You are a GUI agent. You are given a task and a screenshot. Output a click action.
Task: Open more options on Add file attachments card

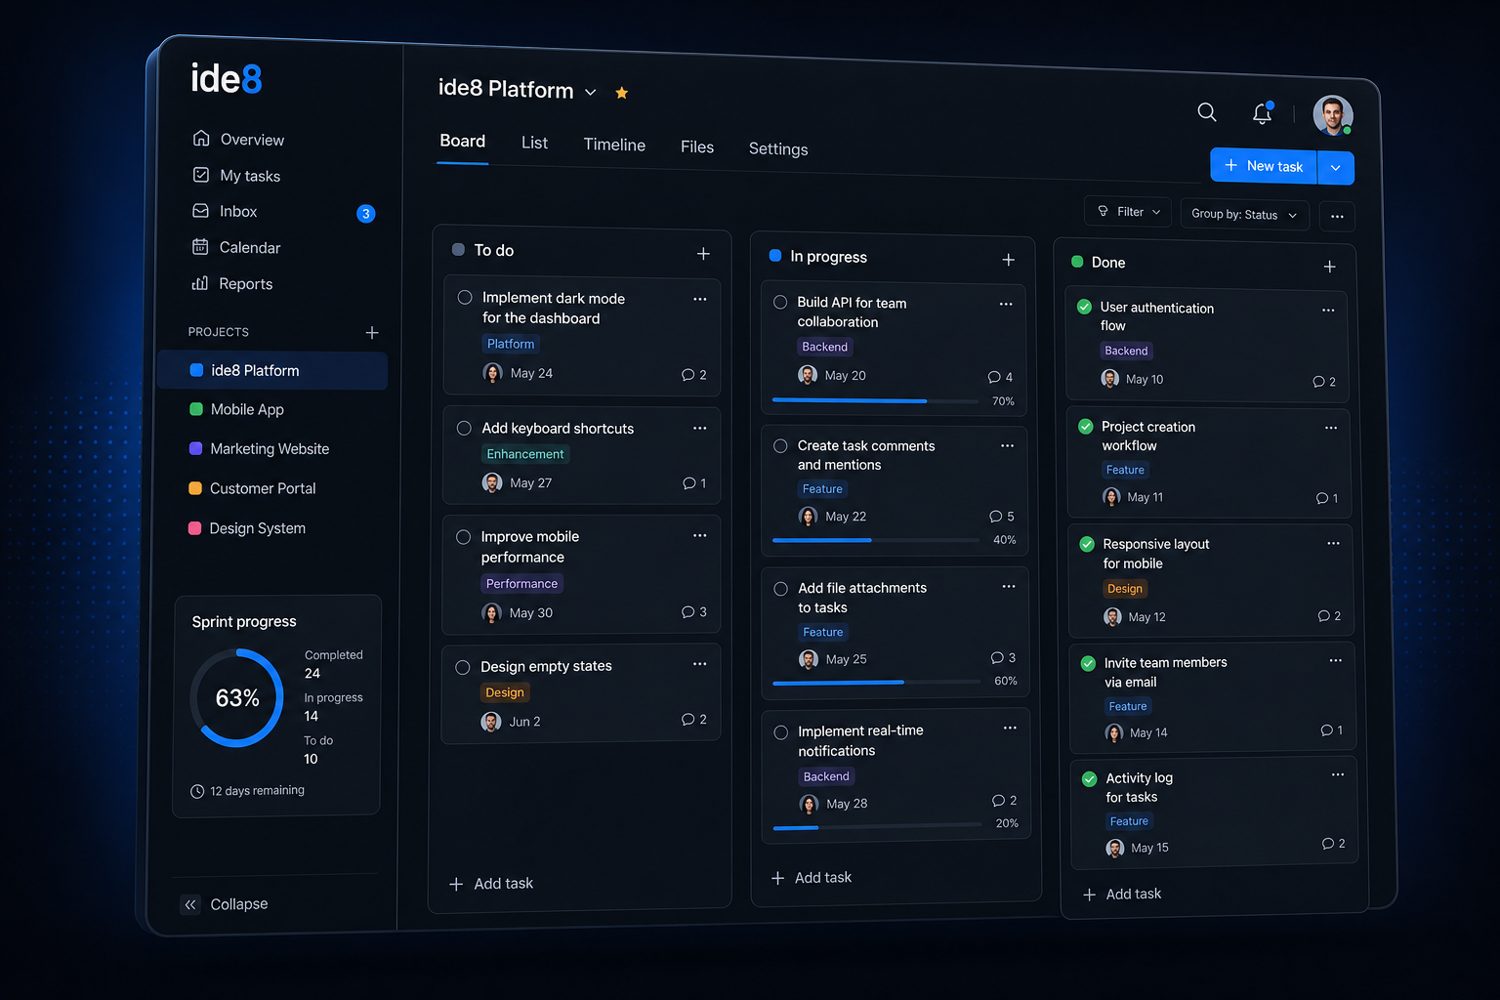[x=1009, y=587]
